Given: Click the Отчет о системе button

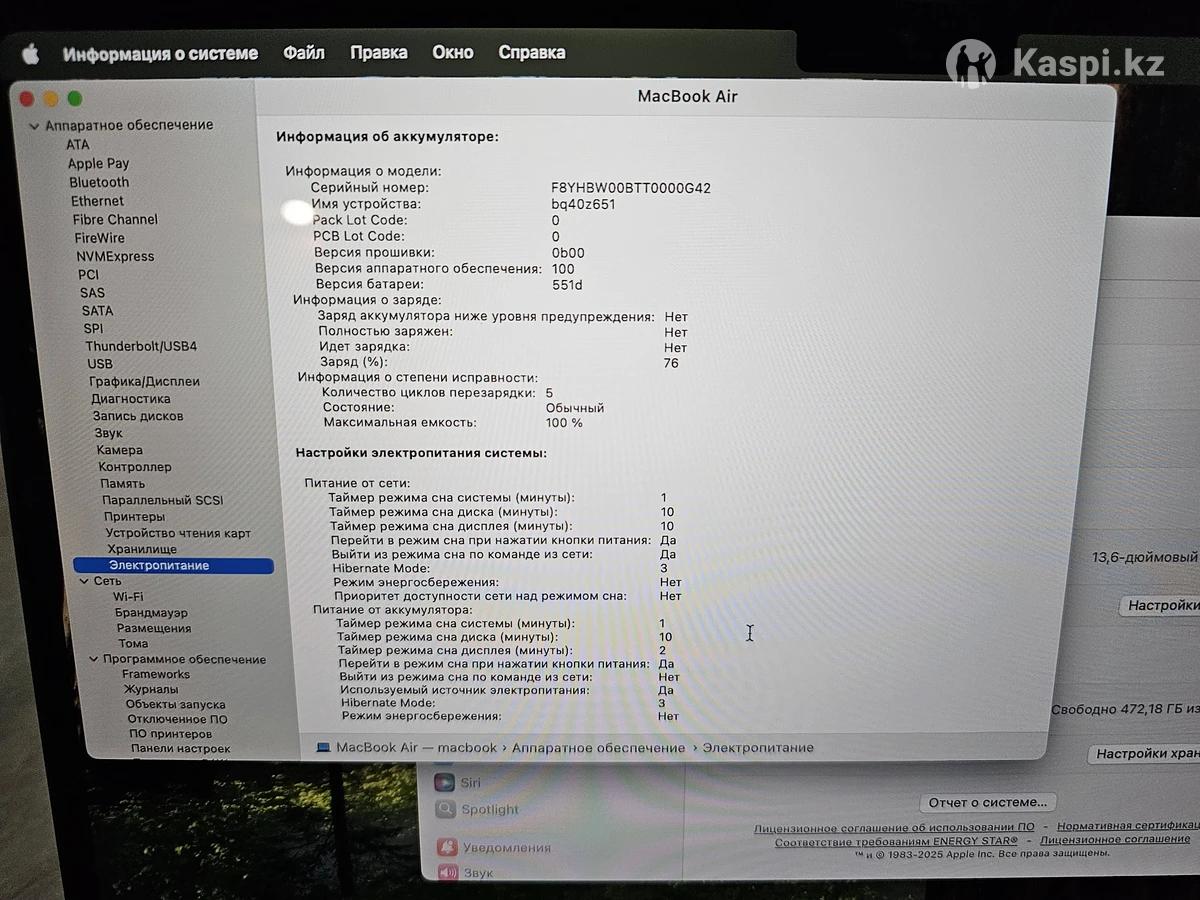Looking at the screenshot, I should pyautogui.click(x=988, y=803).
